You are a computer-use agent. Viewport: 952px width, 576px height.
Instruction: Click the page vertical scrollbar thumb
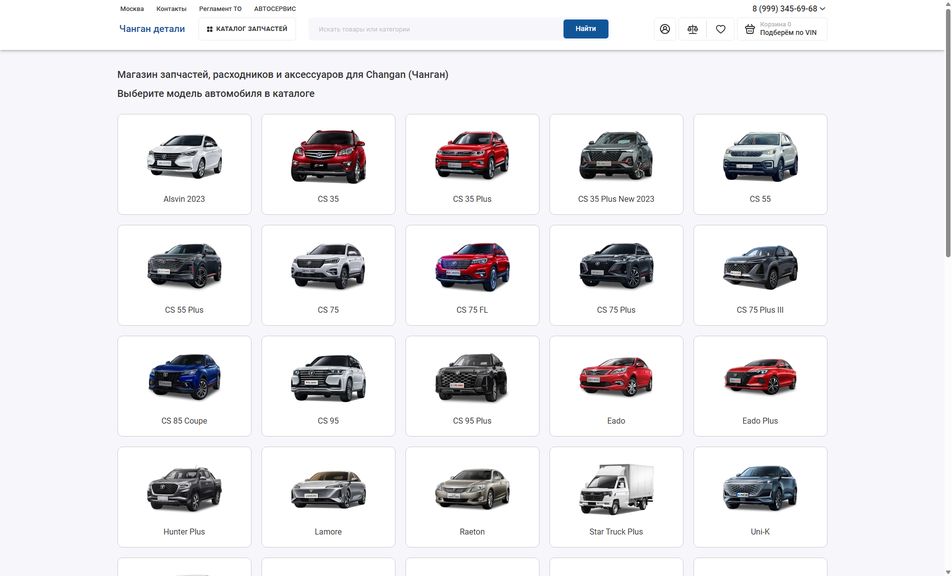click(x=947, y=132)
